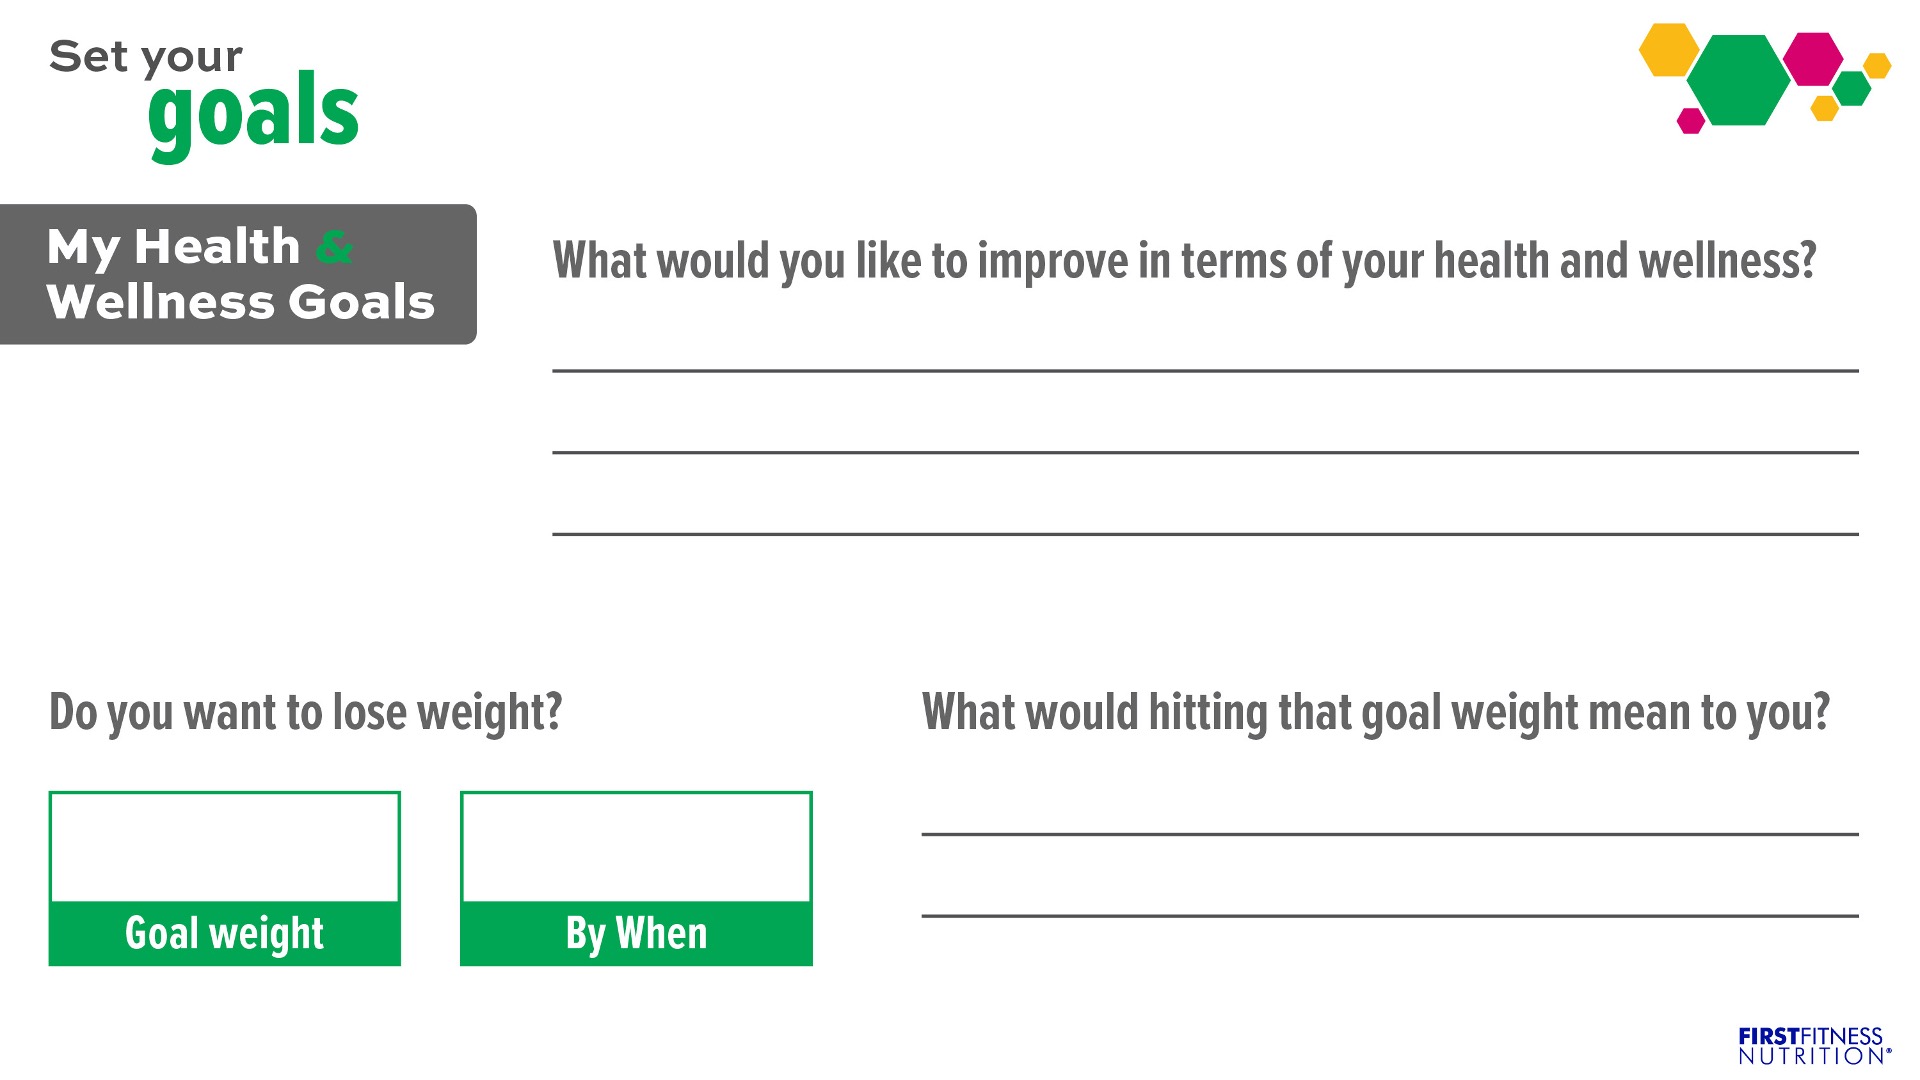The height and width of the screenshot is (1080, 1920).
Task: Click the small pink hexagon below yellow
Action: 1691,121
